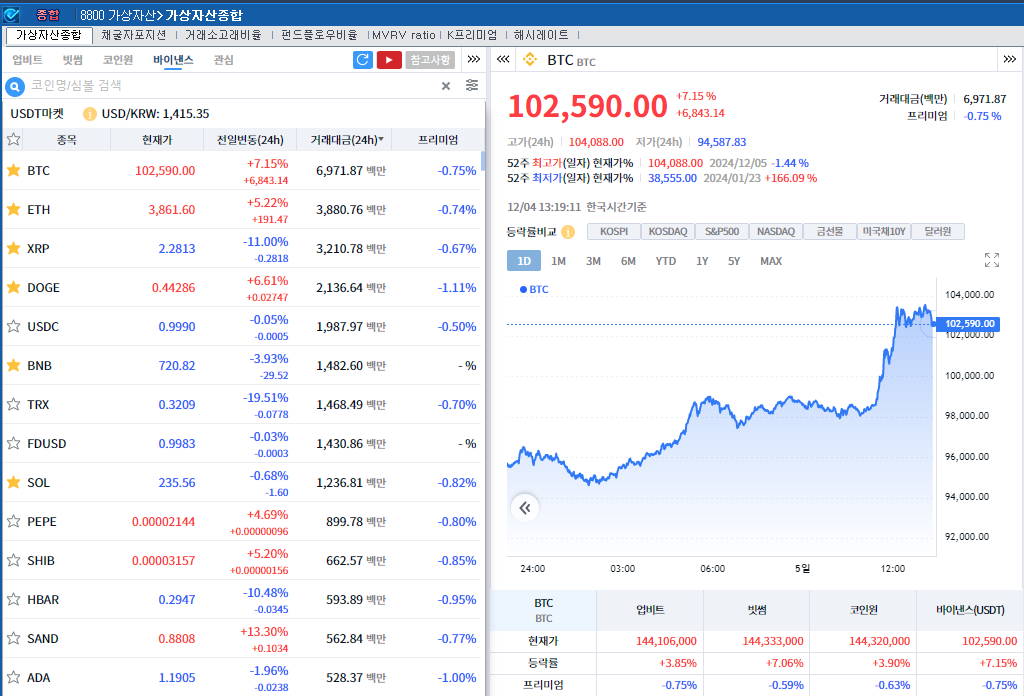Viewport: 1024px width, 696px height.
Task: Click the coin name search field
Action: pyautogui.click(x=230, y=86)
